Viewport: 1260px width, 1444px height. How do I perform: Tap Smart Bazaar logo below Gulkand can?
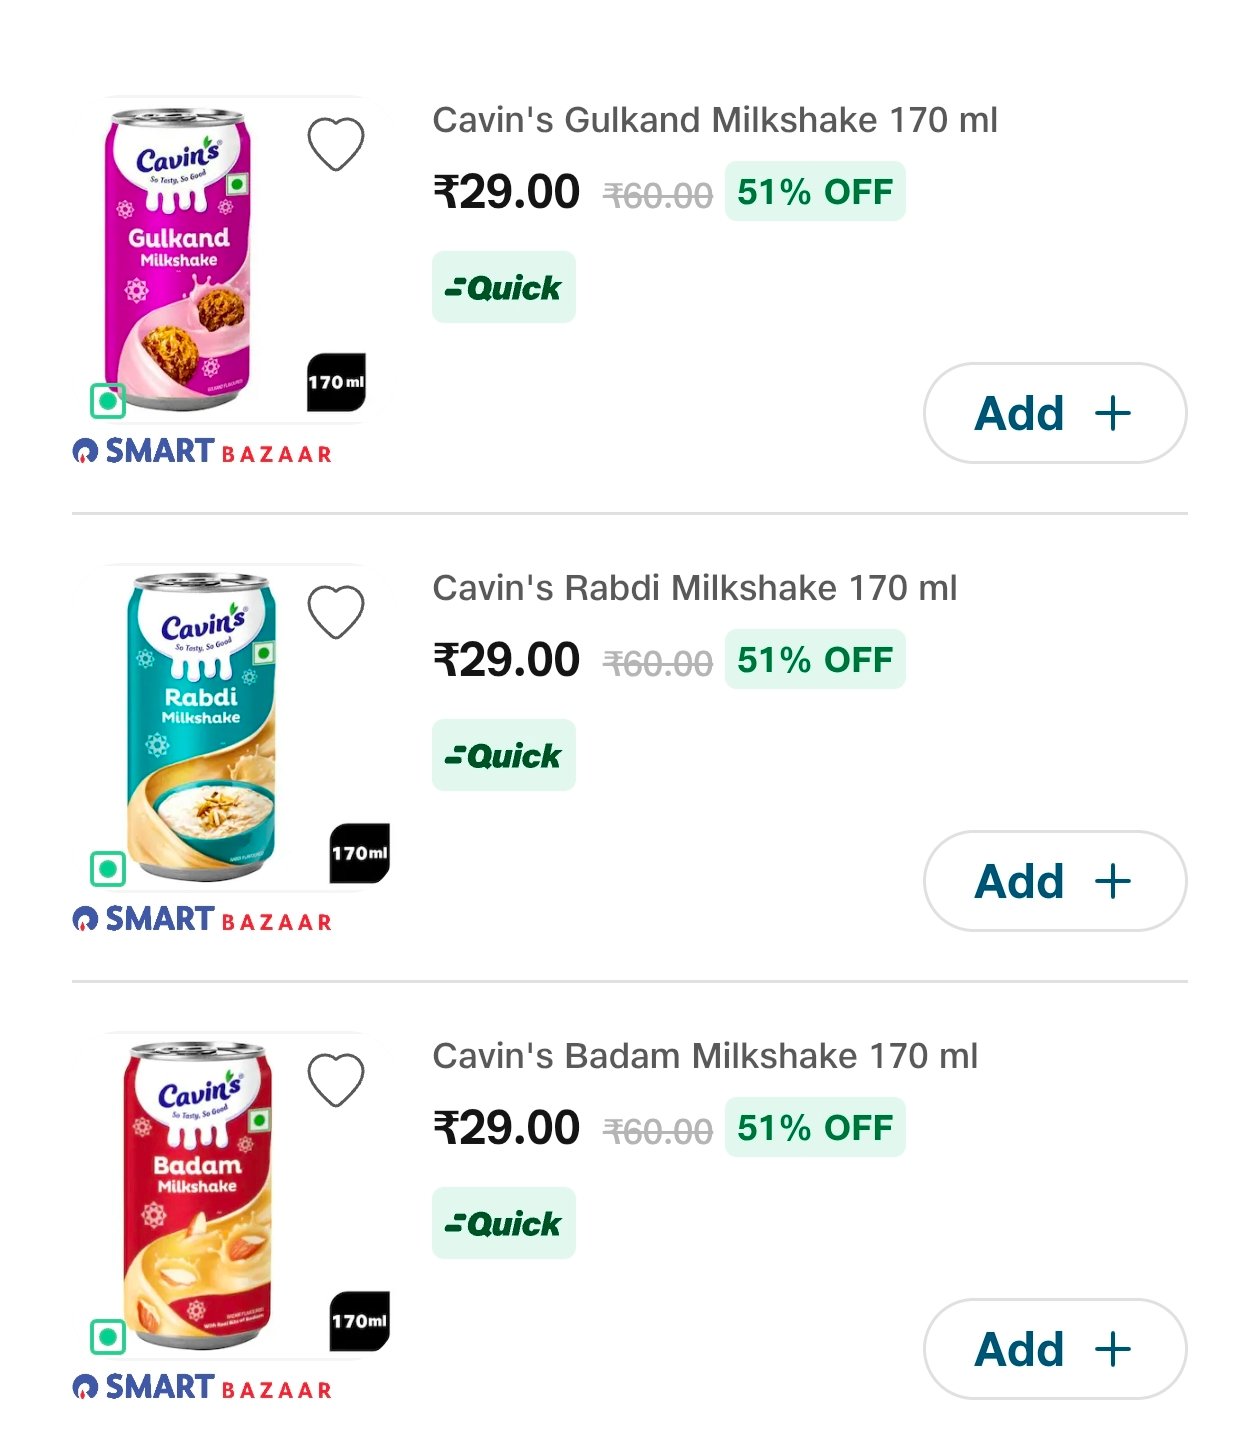coord(202,452)
